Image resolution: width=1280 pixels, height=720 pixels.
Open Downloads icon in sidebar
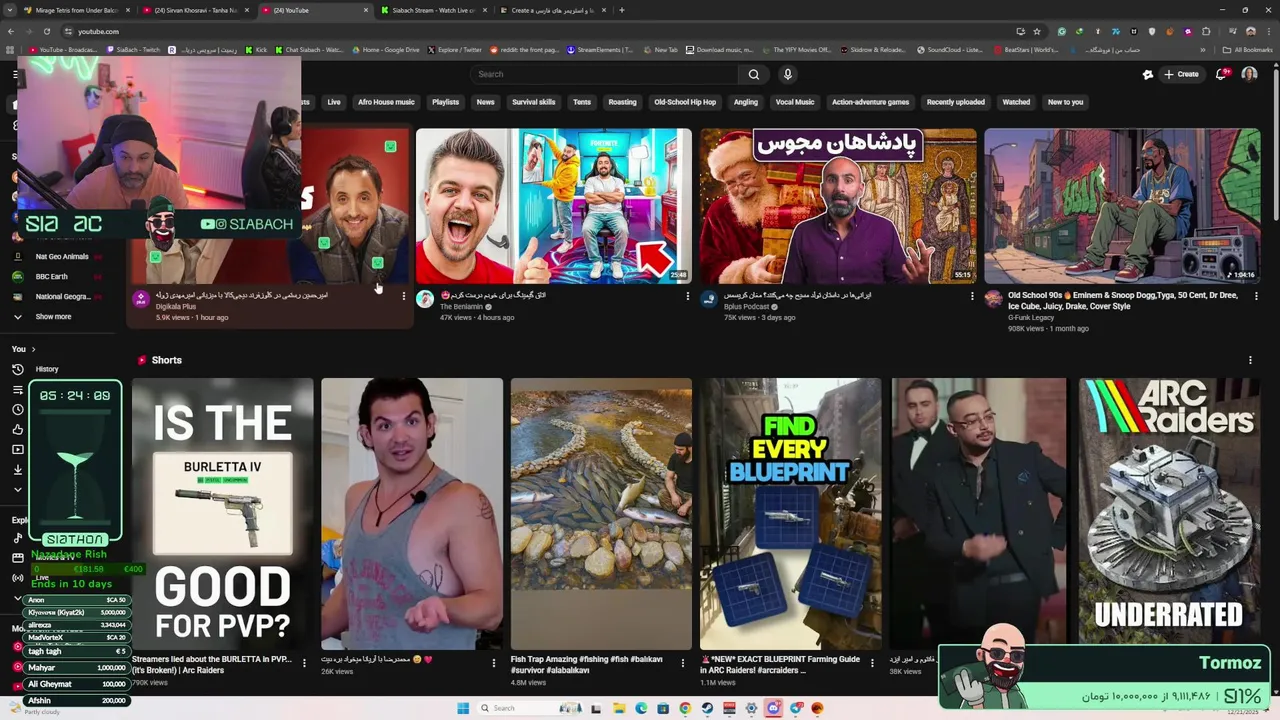tap(17, 469)
